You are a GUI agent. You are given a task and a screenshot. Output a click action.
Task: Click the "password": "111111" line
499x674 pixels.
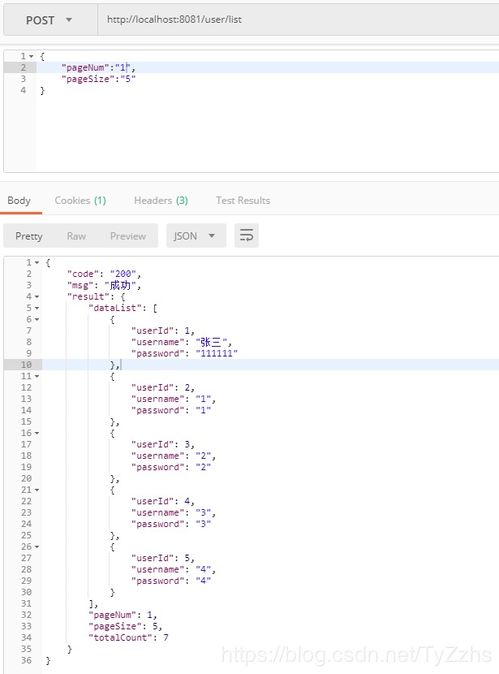tap(184, 353)
